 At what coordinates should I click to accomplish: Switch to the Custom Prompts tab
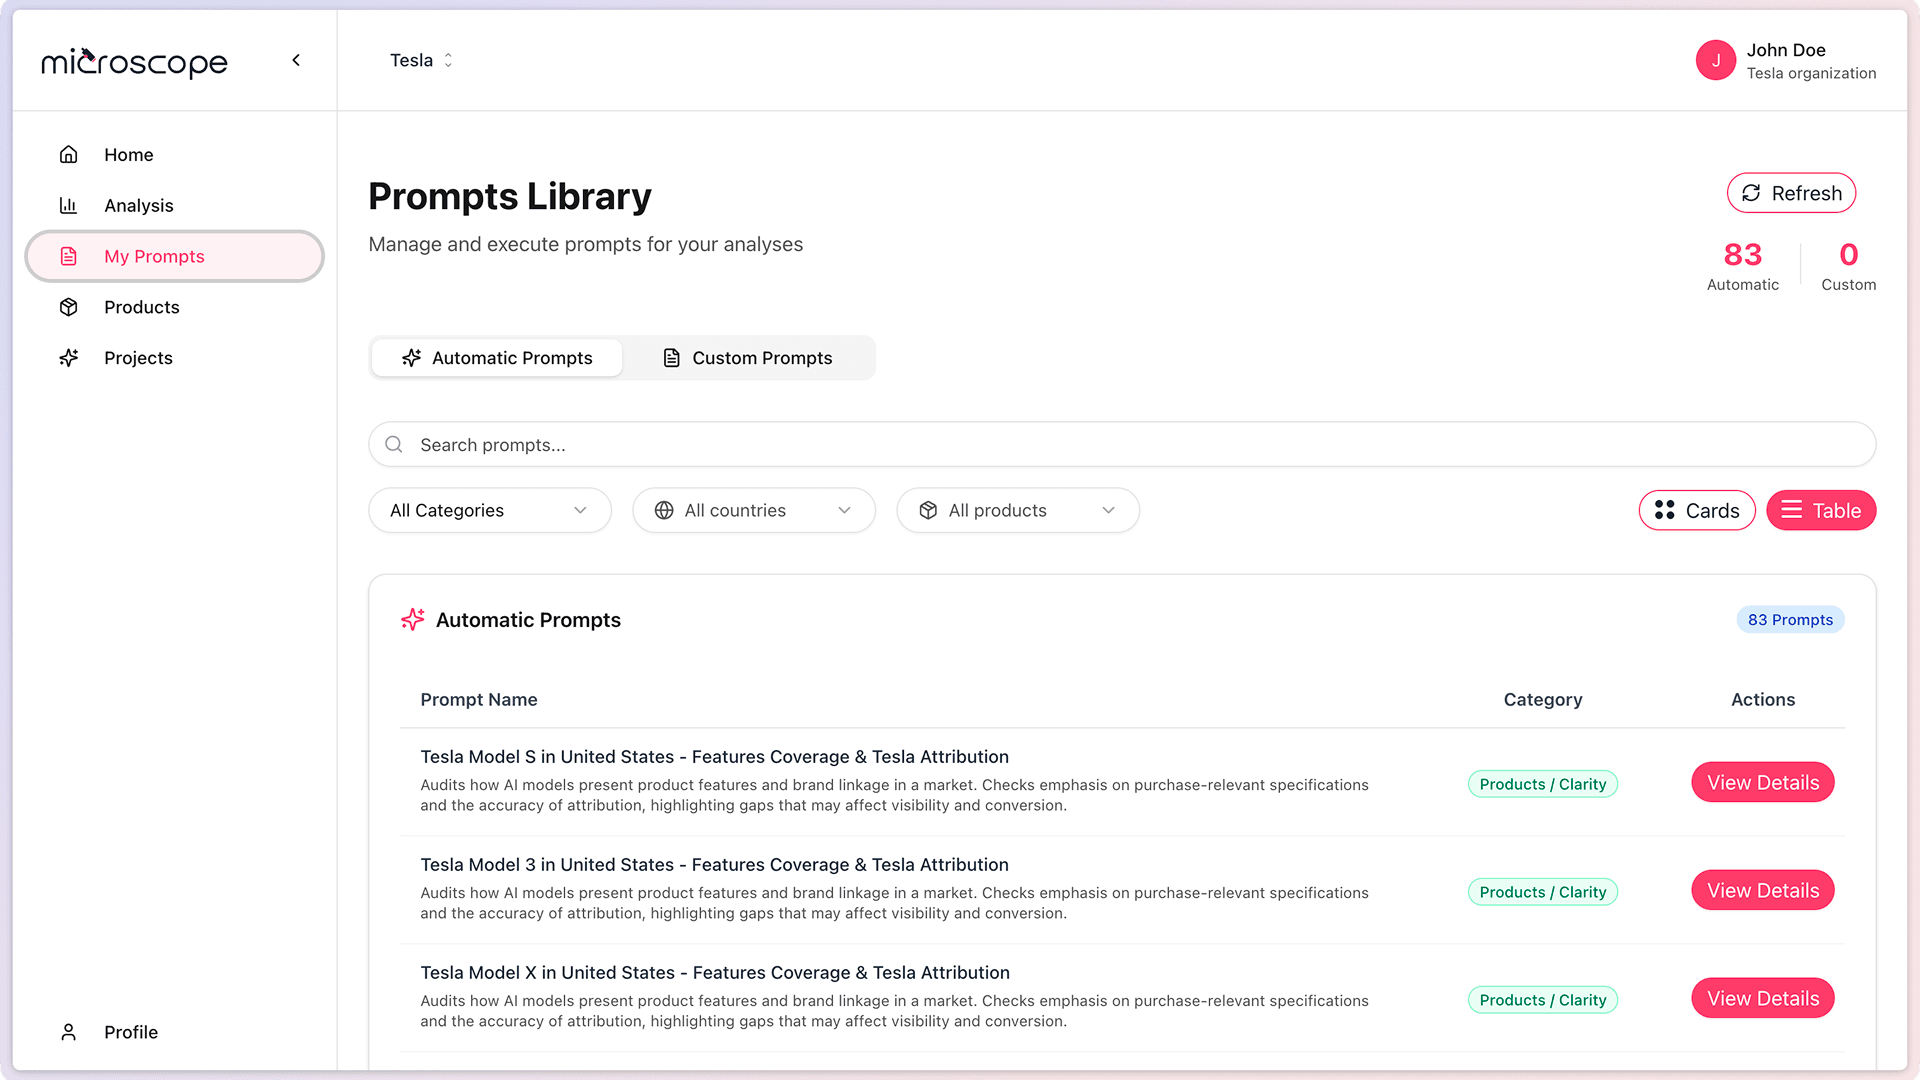coord(748,357)
